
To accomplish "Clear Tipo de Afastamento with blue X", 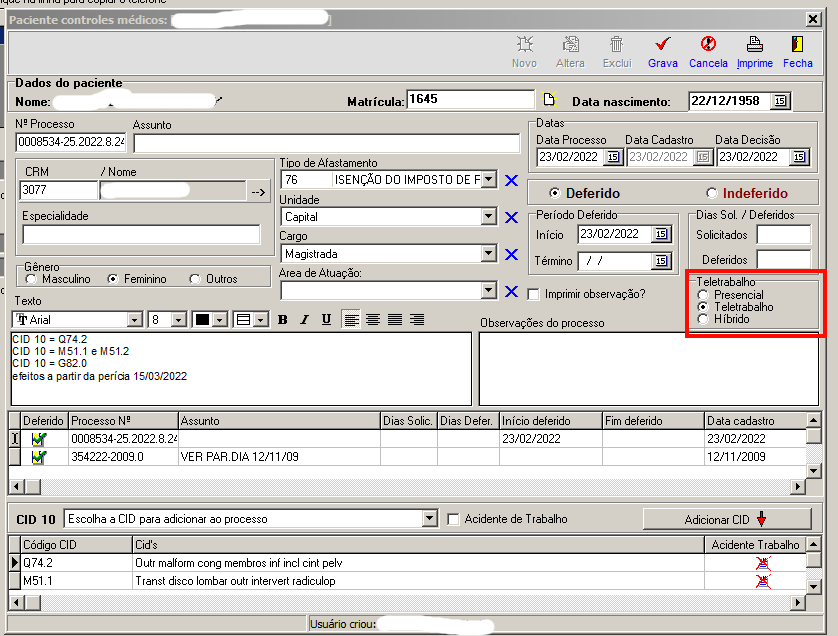I will point(512,180).
